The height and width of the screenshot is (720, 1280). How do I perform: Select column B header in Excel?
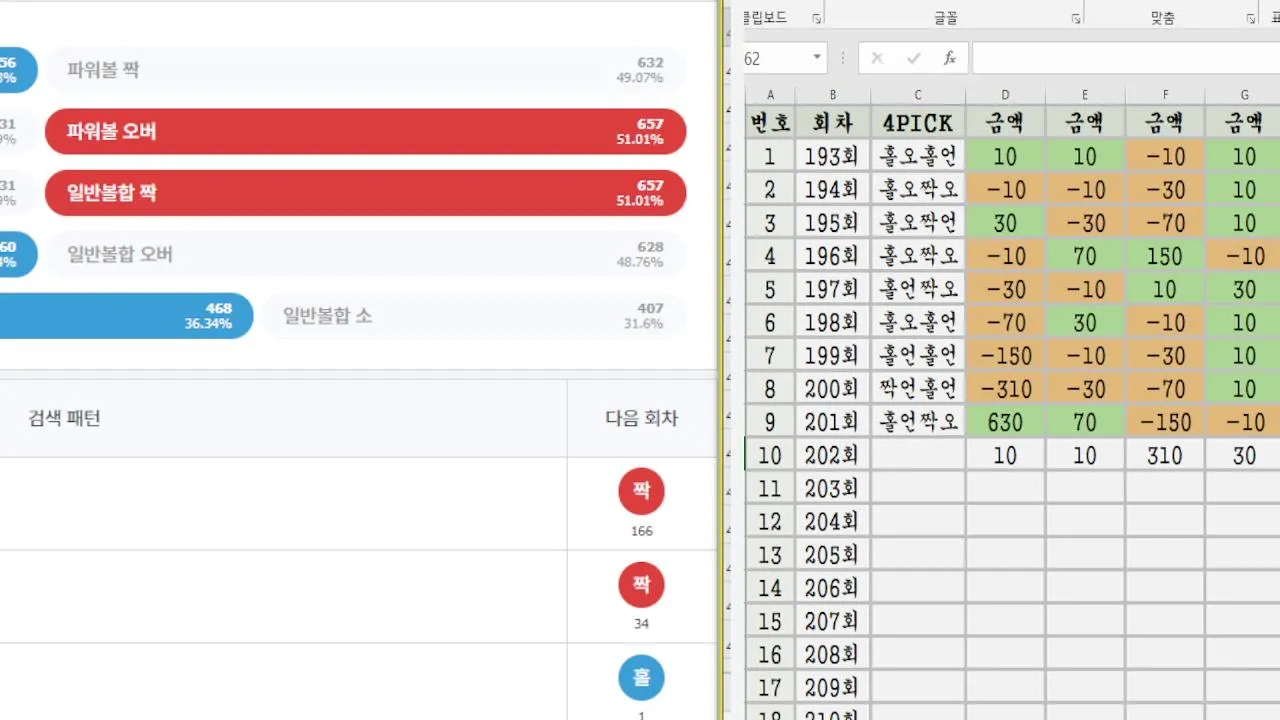[x=833, y=95]
